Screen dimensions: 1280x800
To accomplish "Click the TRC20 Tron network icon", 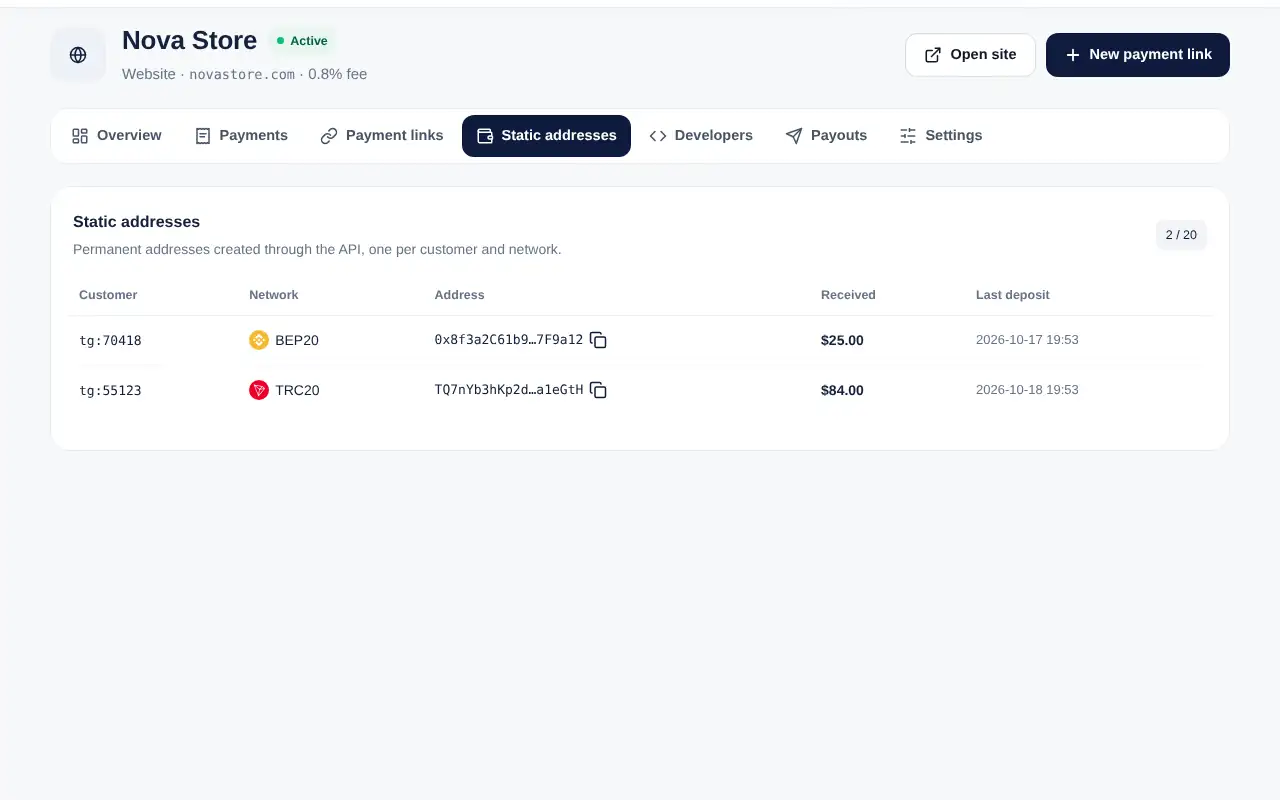I will (259, 390).
